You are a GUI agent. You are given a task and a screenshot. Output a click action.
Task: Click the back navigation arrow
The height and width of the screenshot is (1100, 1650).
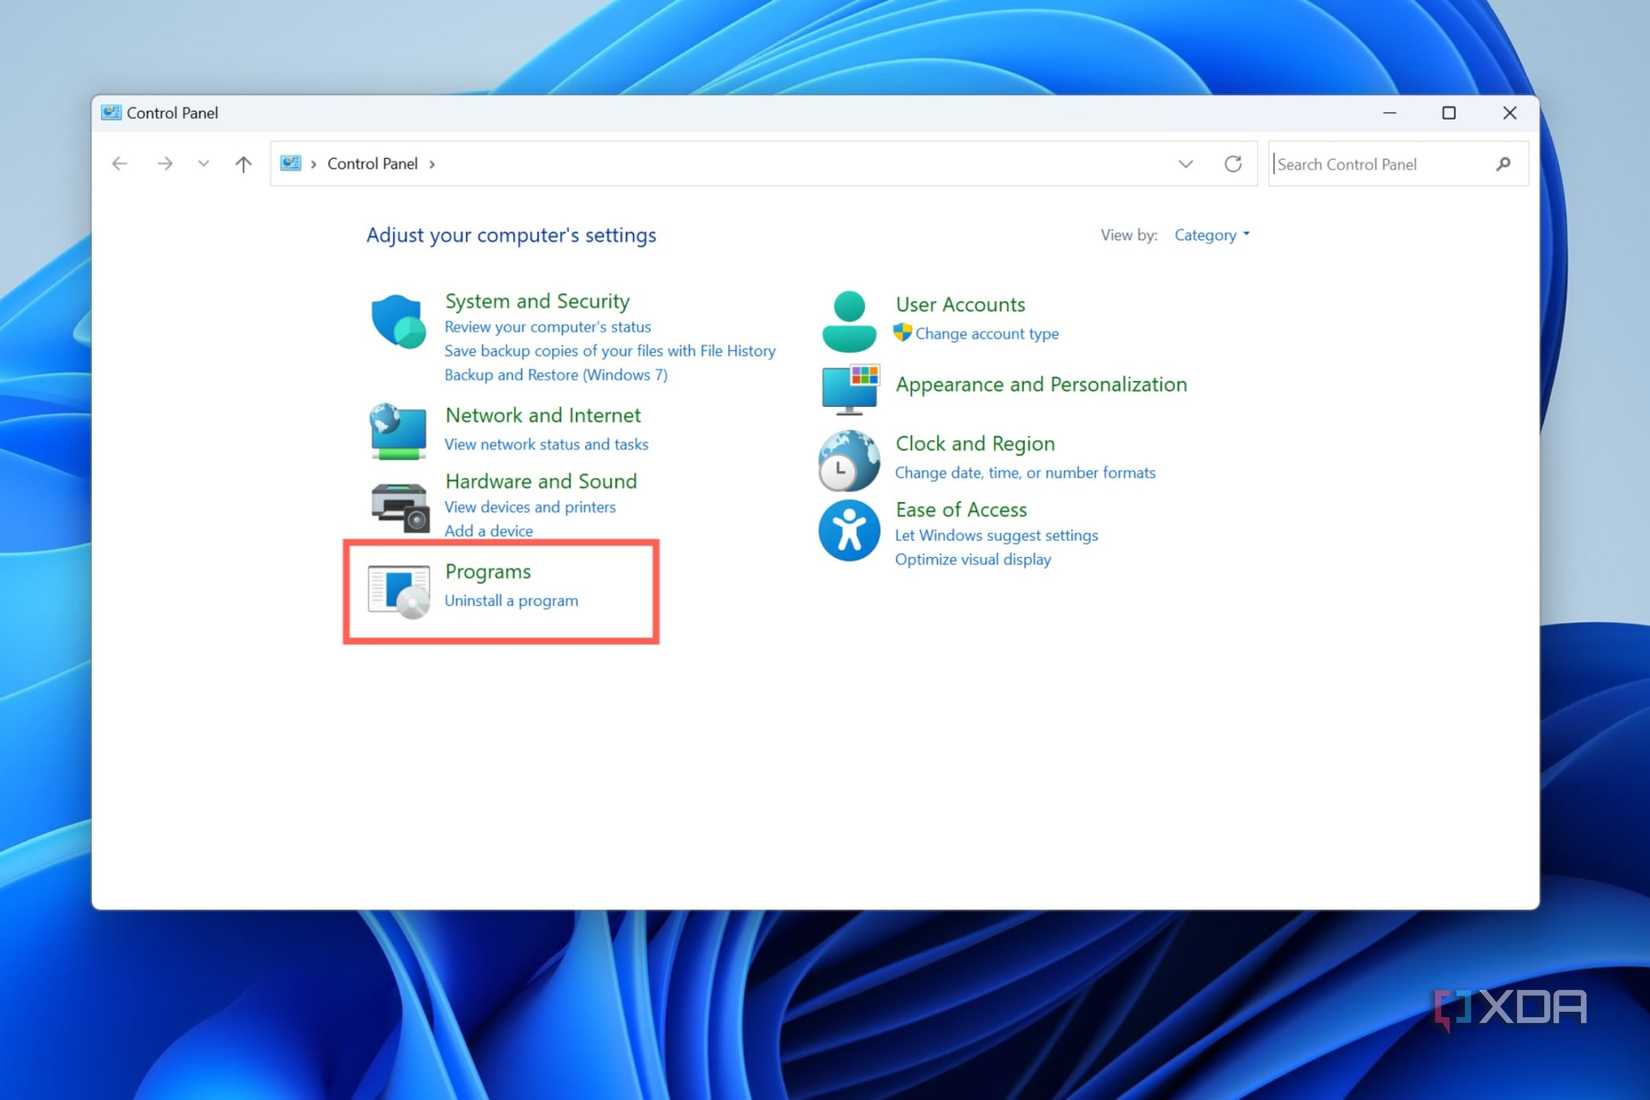pyautogui.click(x=119, y=163)
